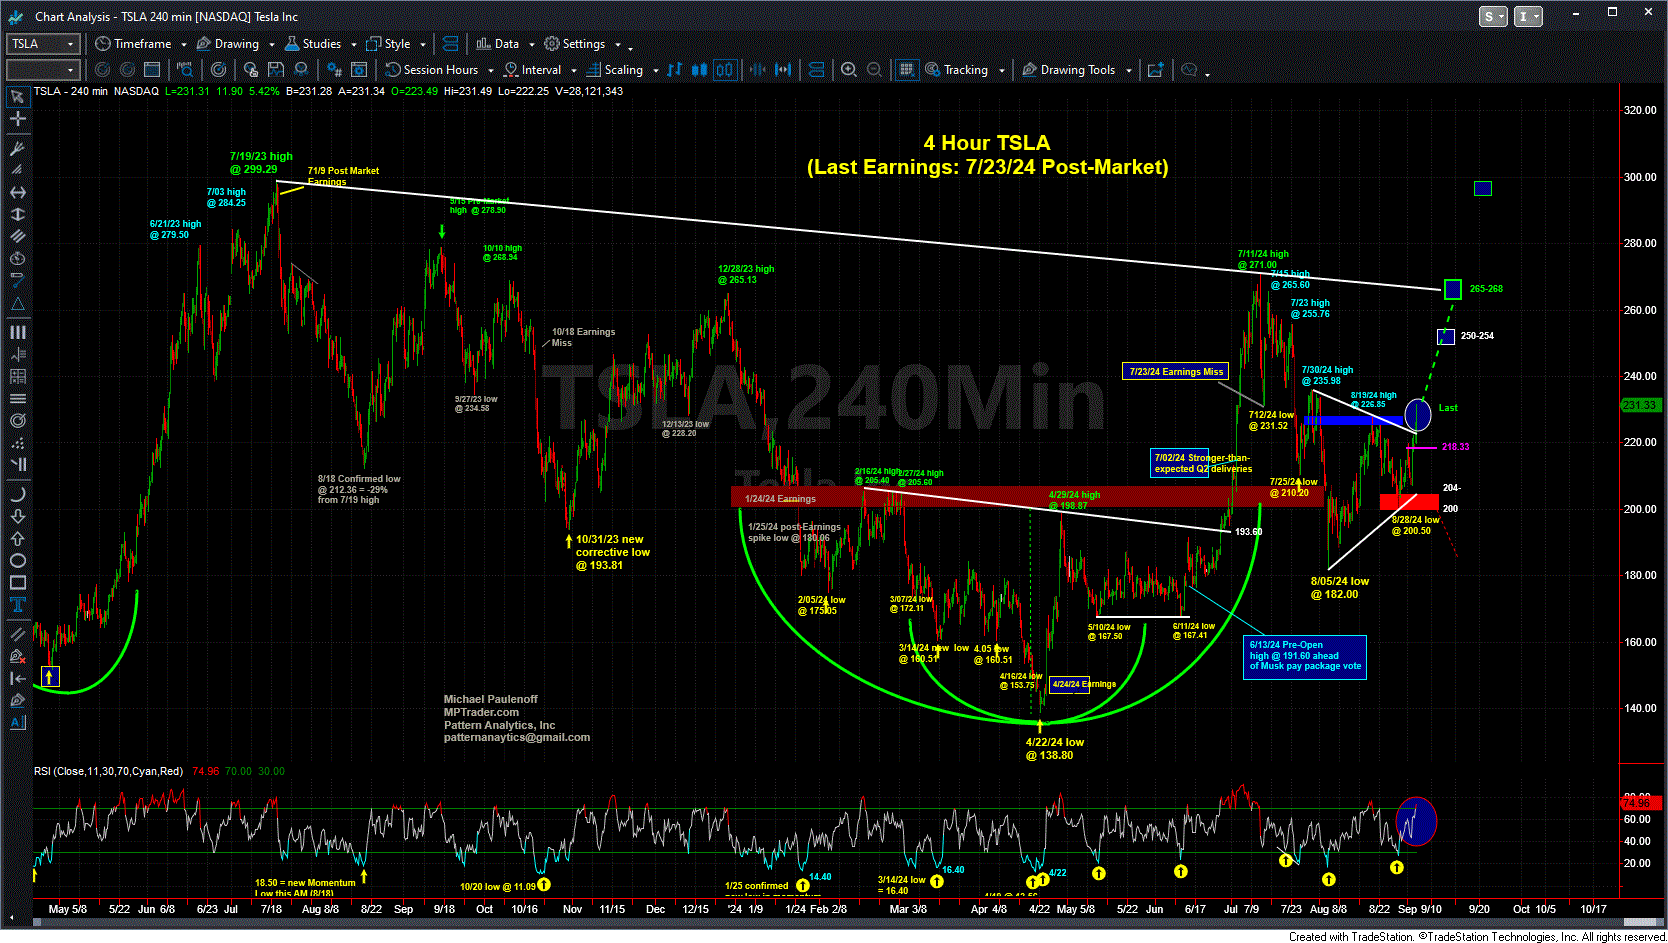The image size is (1668, 943).
Task: Click the zoom in magnifier icon
Action: [849, 69]
